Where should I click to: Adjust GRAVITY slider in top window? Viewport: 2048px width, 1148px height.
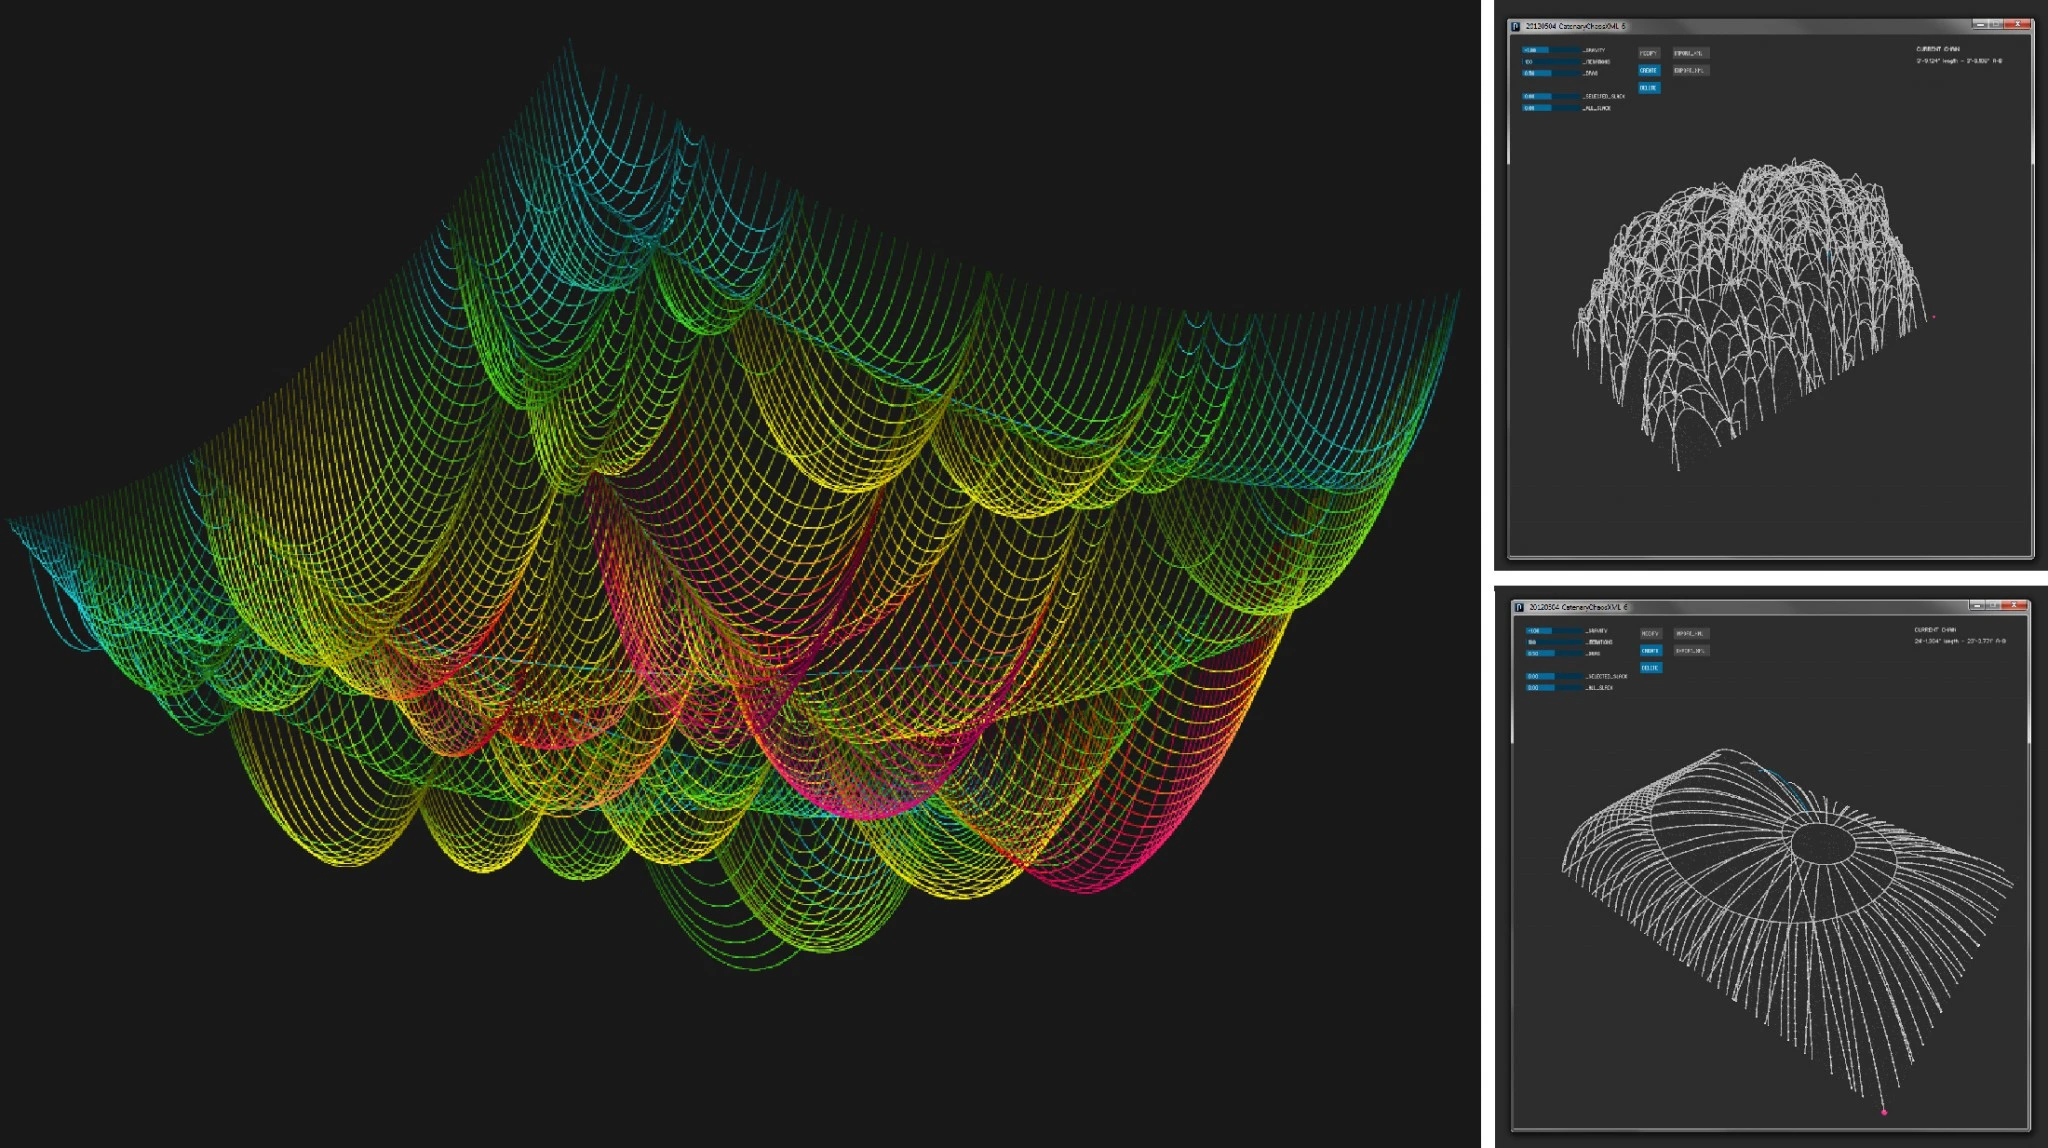(x=1549, y=50)
